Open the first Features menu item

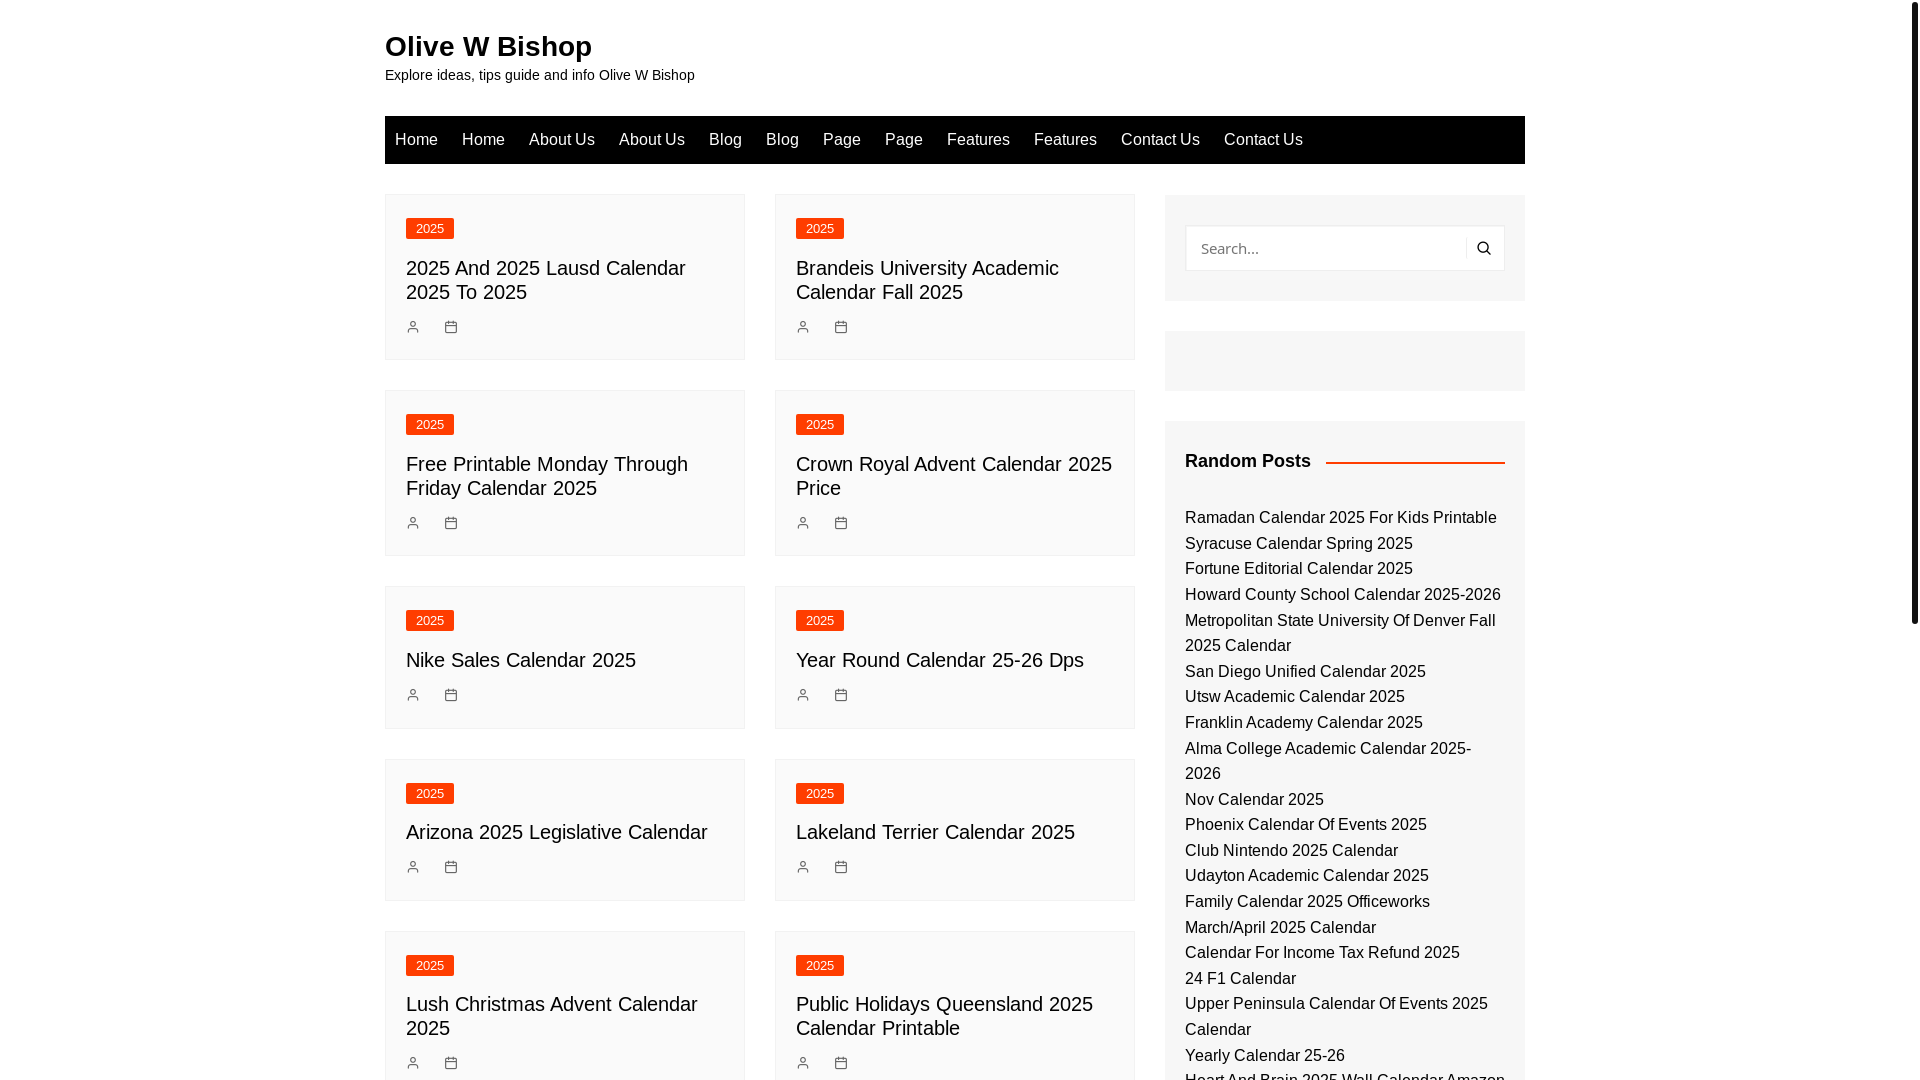[978, 140]
